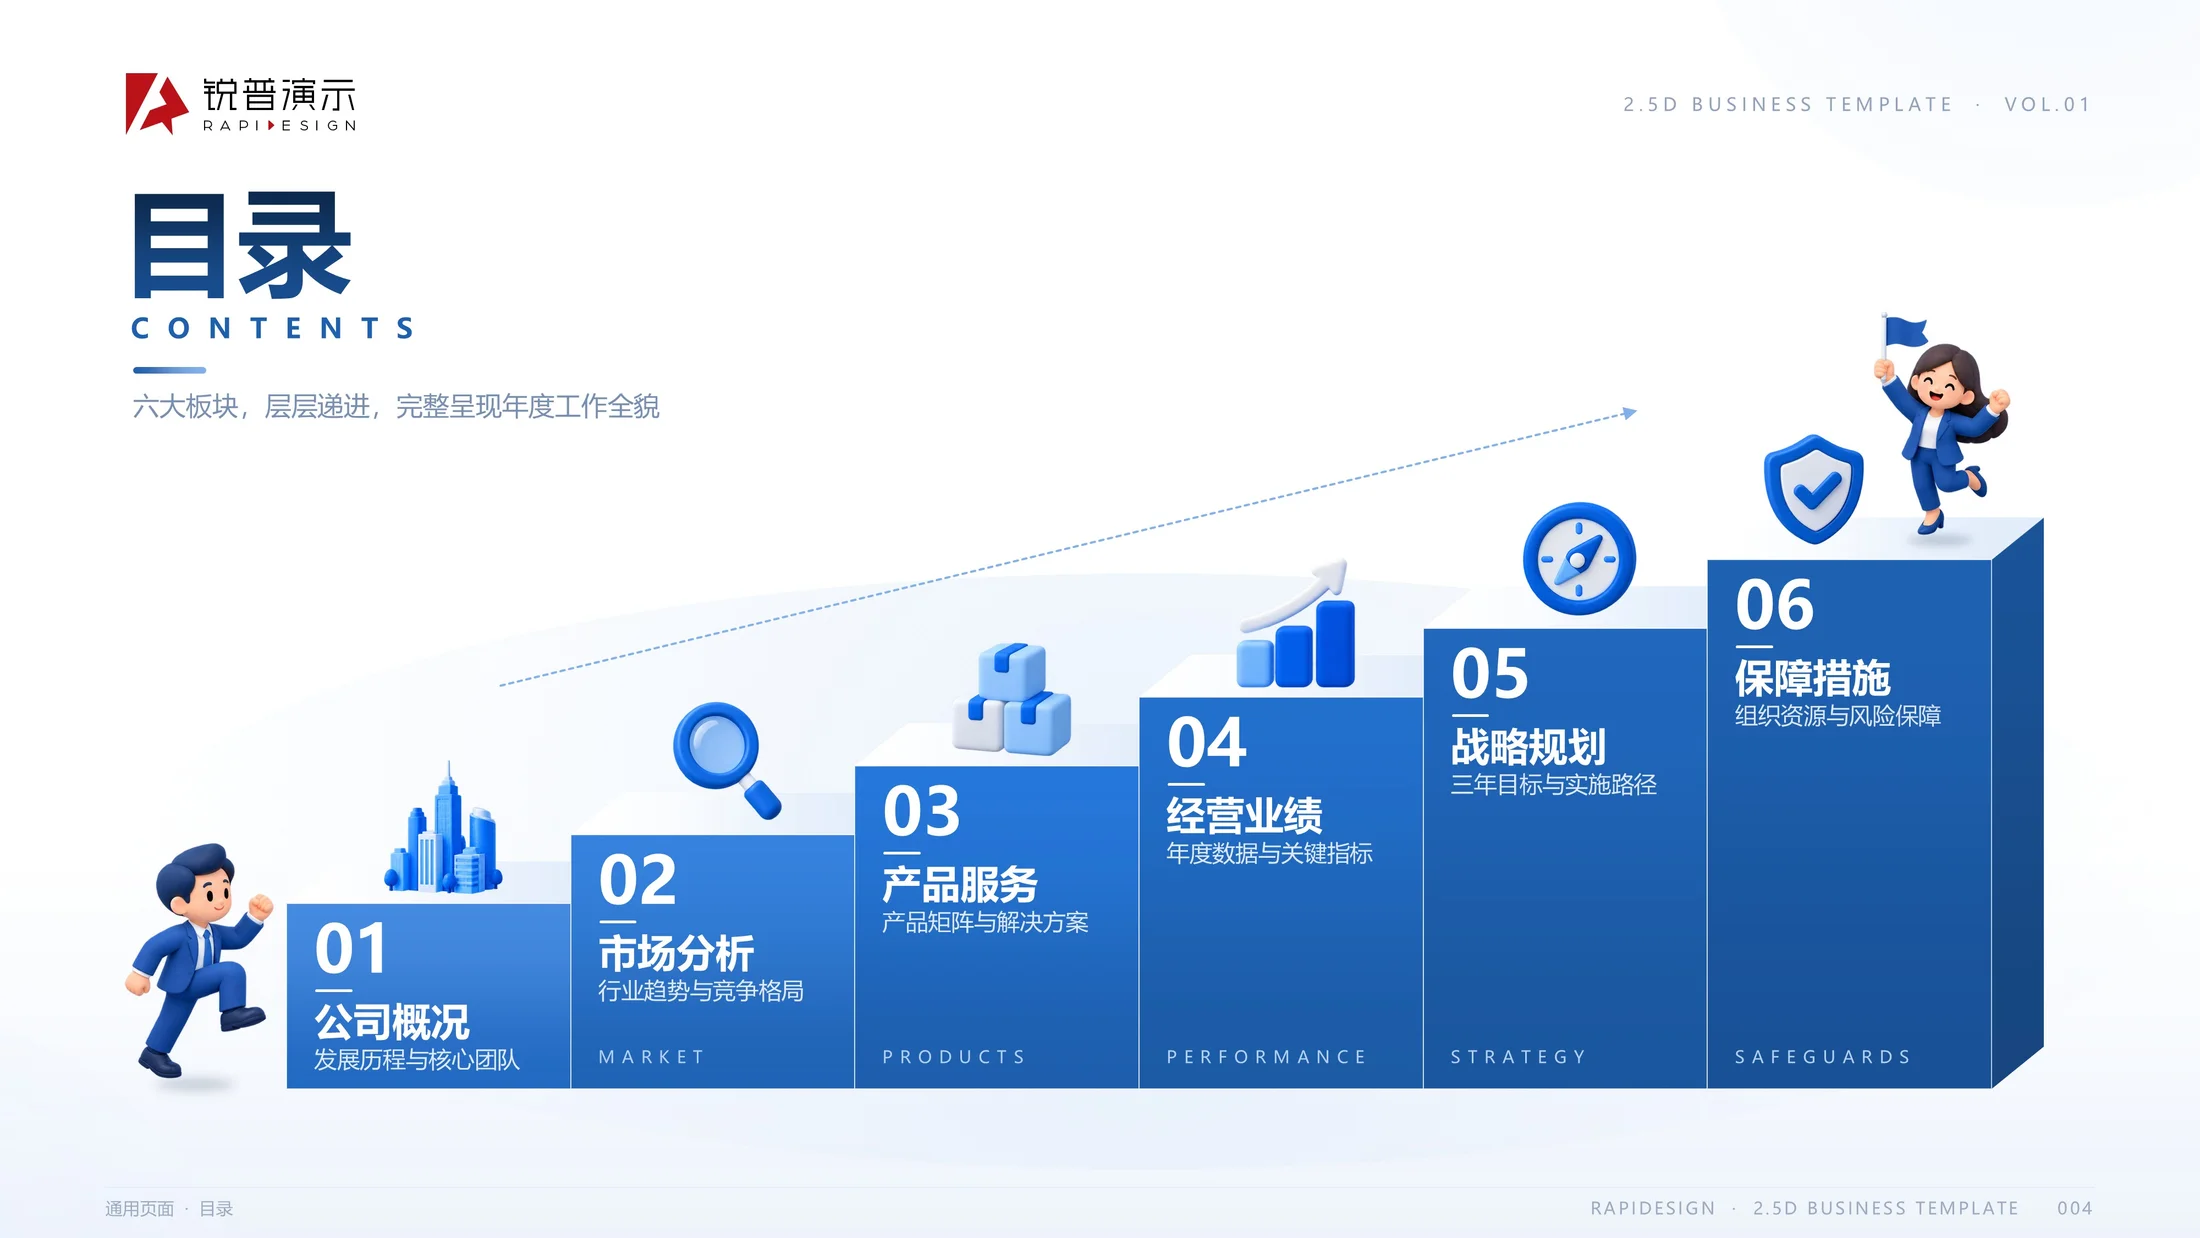Select the PERFORMANCE label

[x=1266, y=1057]
